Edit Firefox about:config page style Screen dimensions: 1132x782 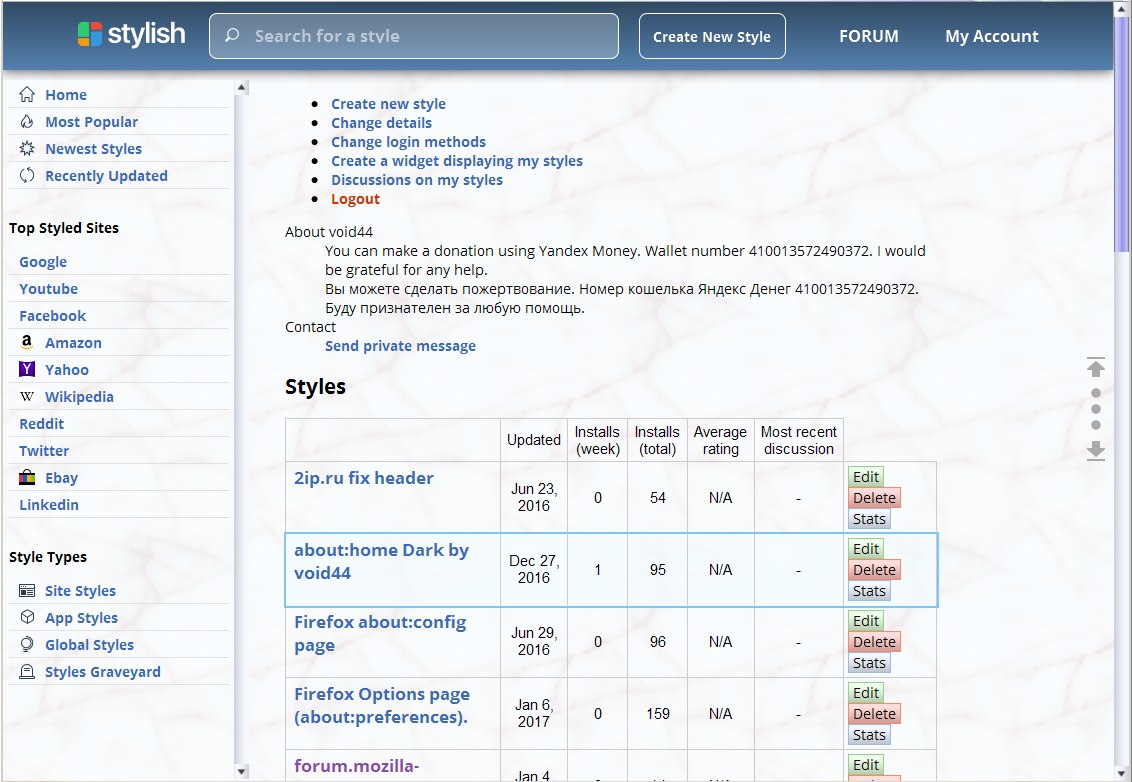click(866, 621)
